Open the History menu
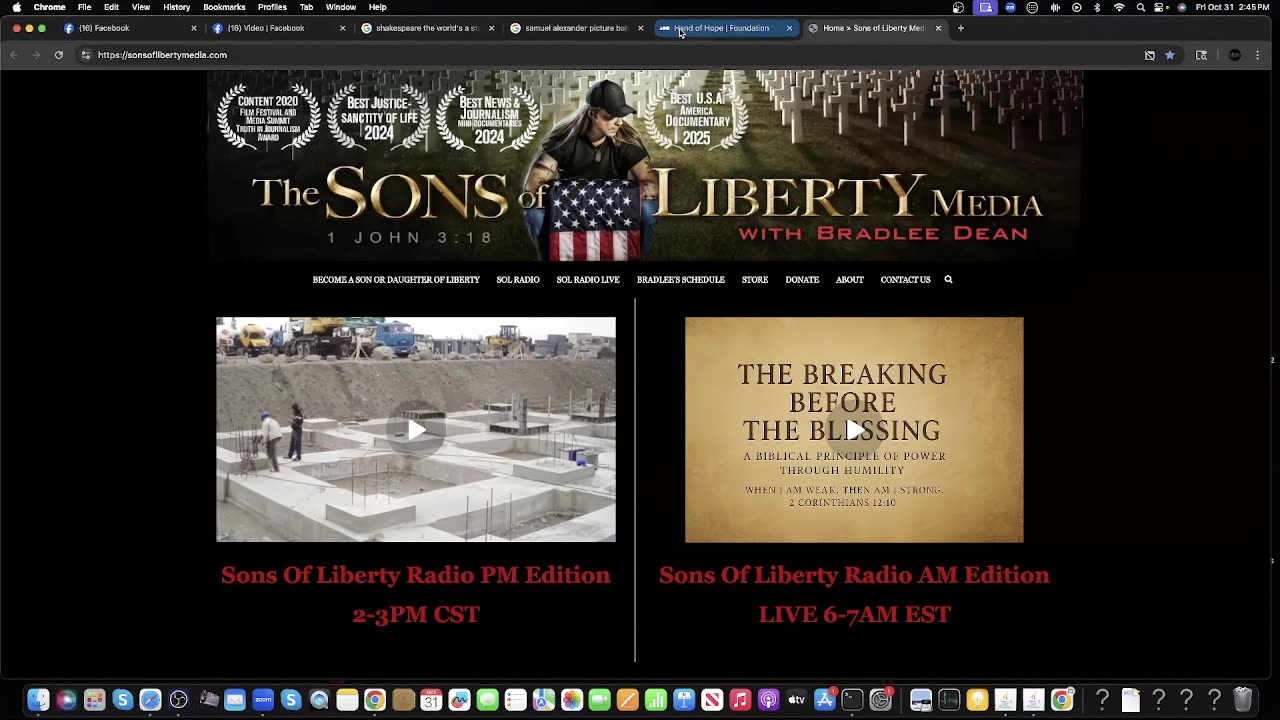Viewport: 1280px width, 720px height. point(177,7)
